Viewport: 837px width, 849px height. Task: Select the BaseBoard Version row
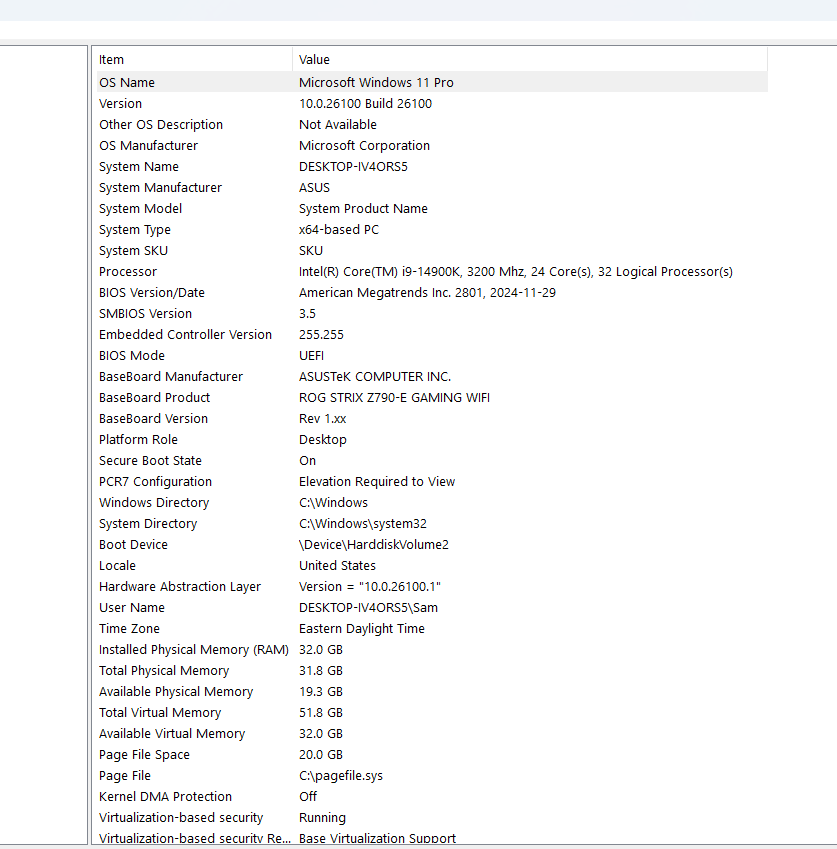[x=432, y=419]
